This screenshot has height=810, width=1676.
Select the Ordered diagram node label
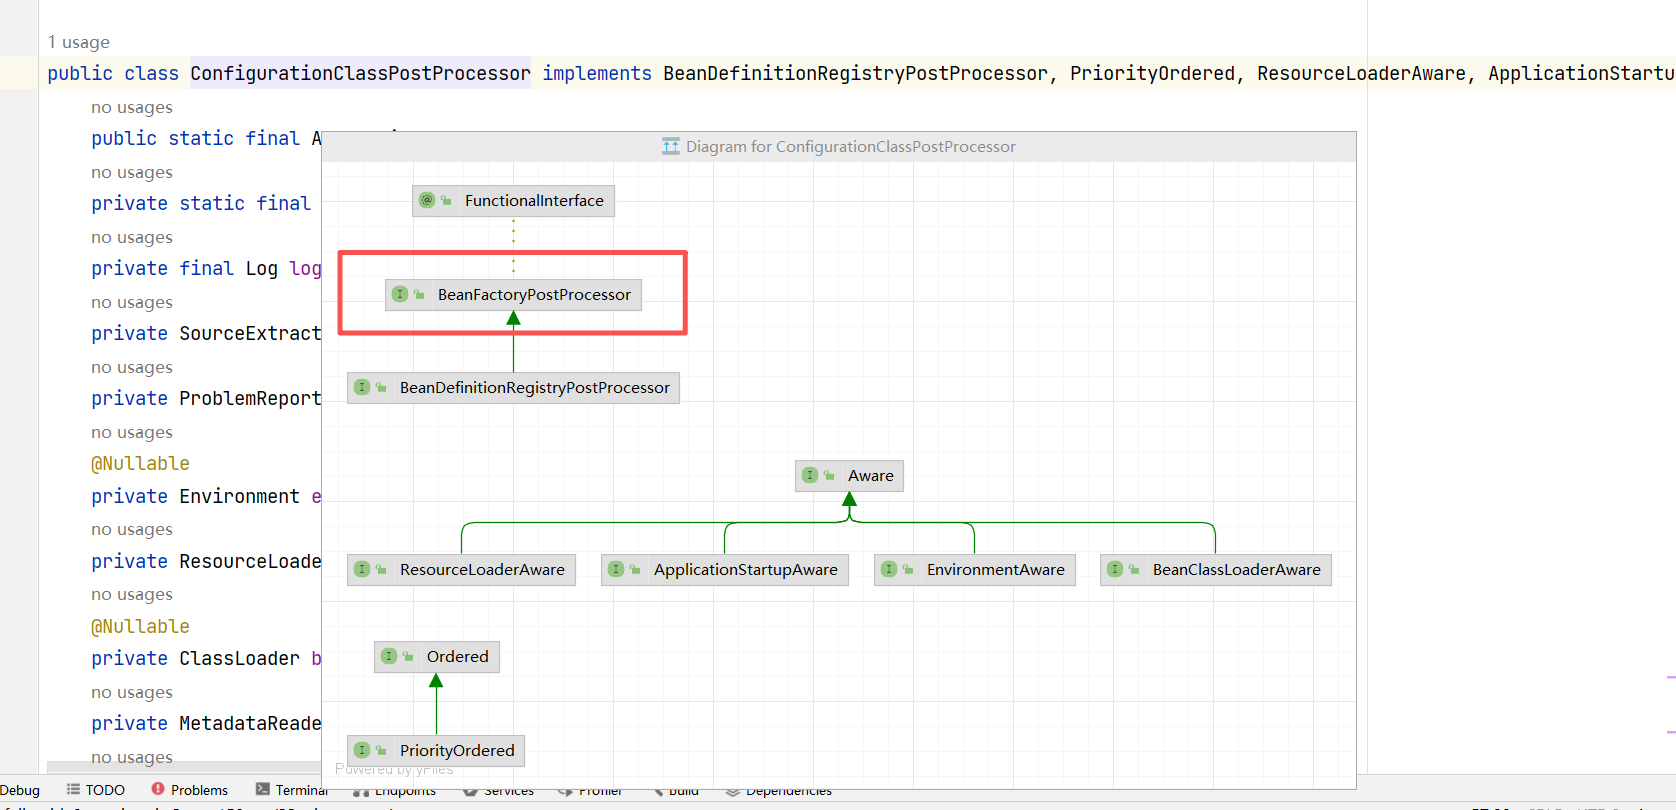458,656
